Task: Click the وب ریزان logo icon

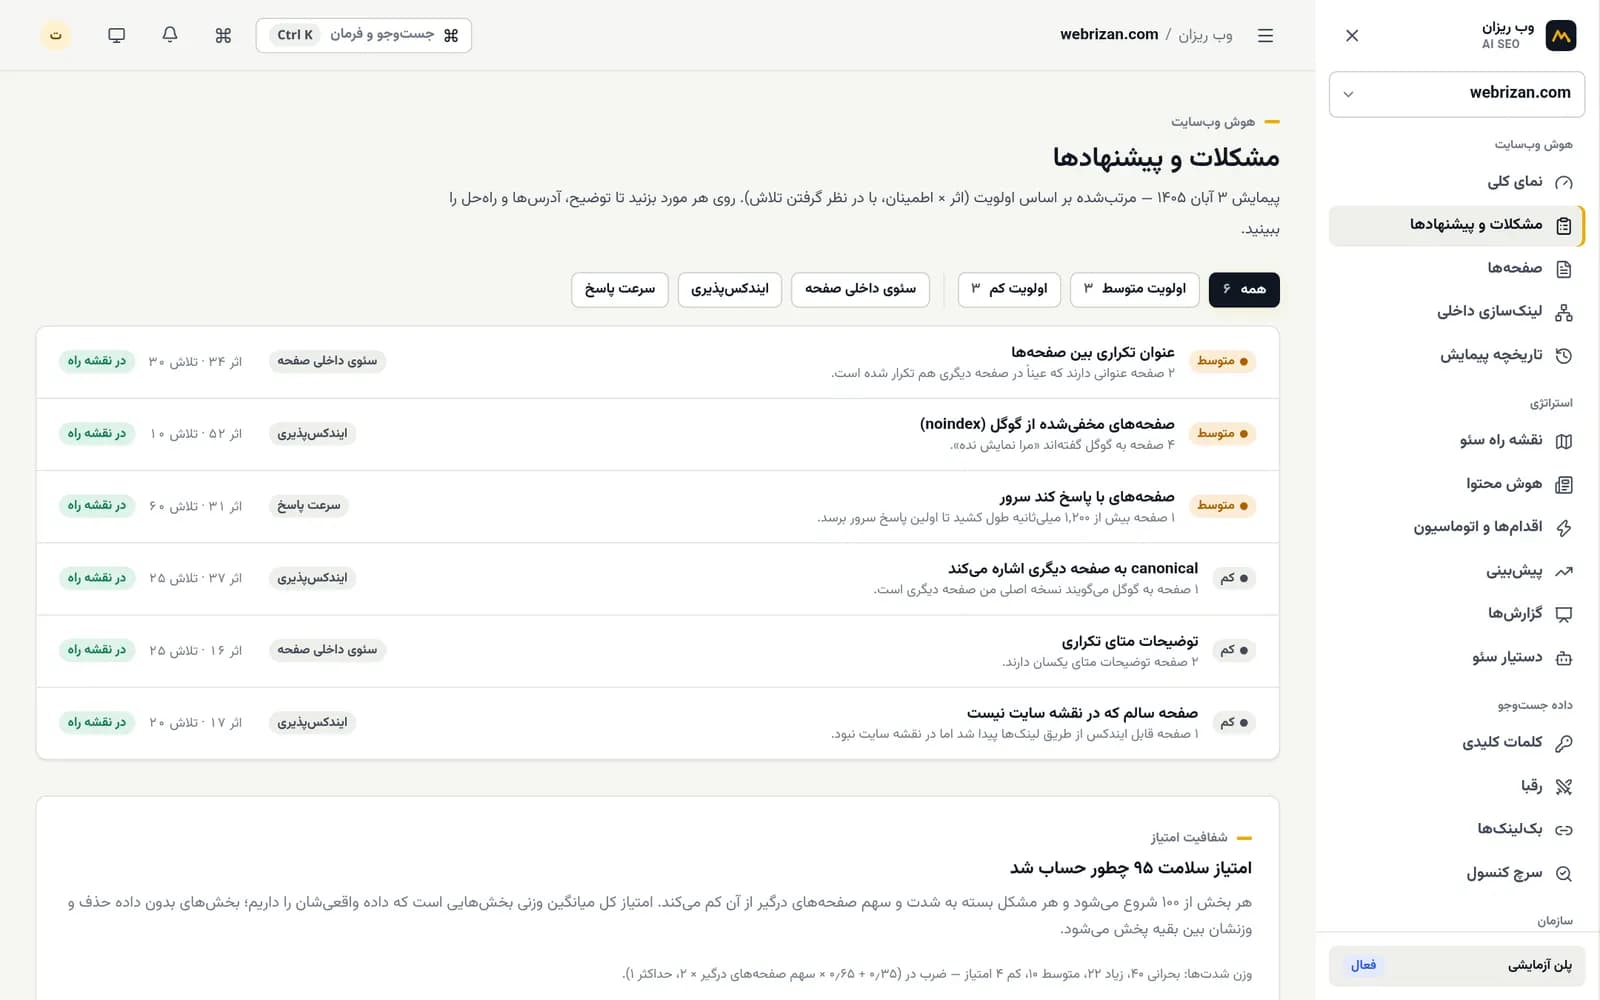Action: (1560, 36)
